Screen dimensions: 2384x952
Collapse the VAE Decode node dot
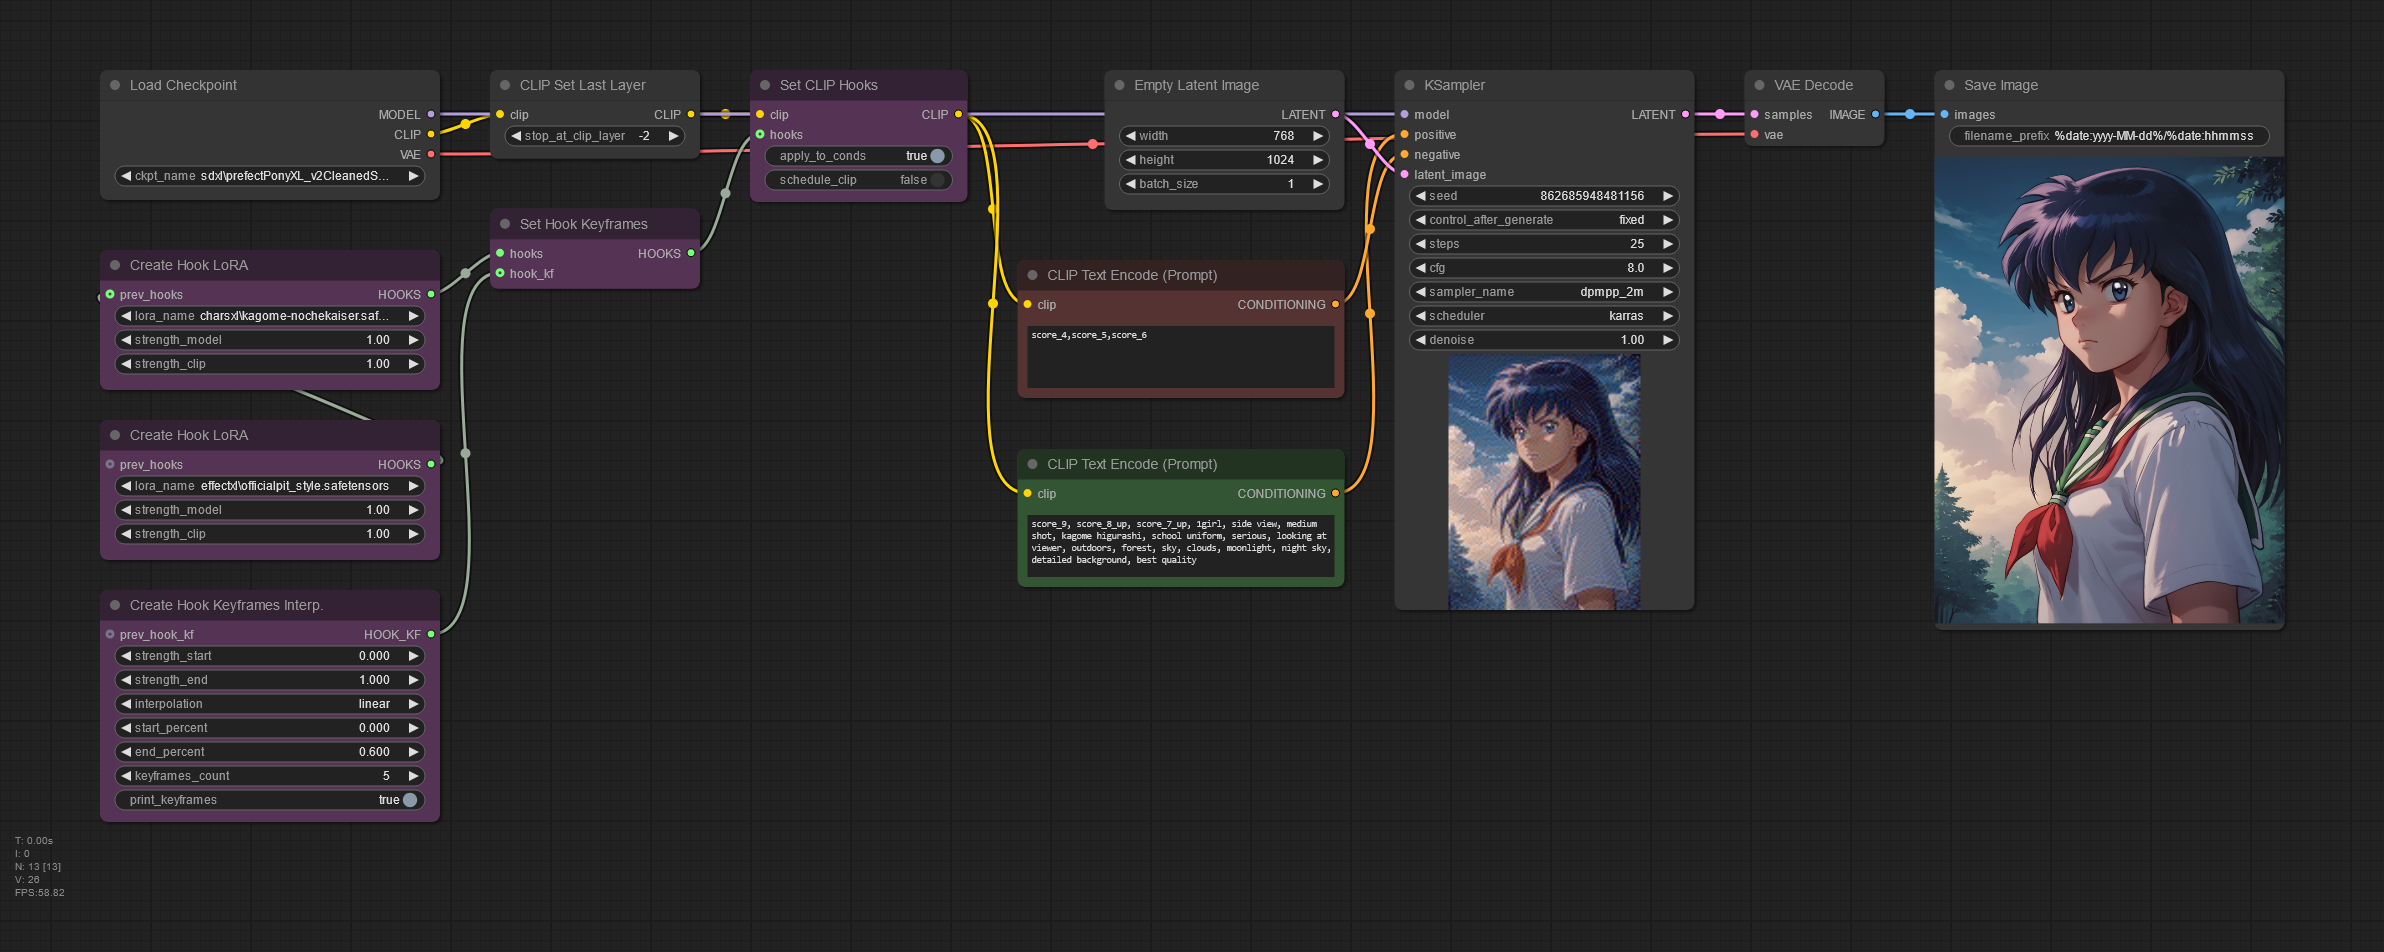(x=1759, y=85)
